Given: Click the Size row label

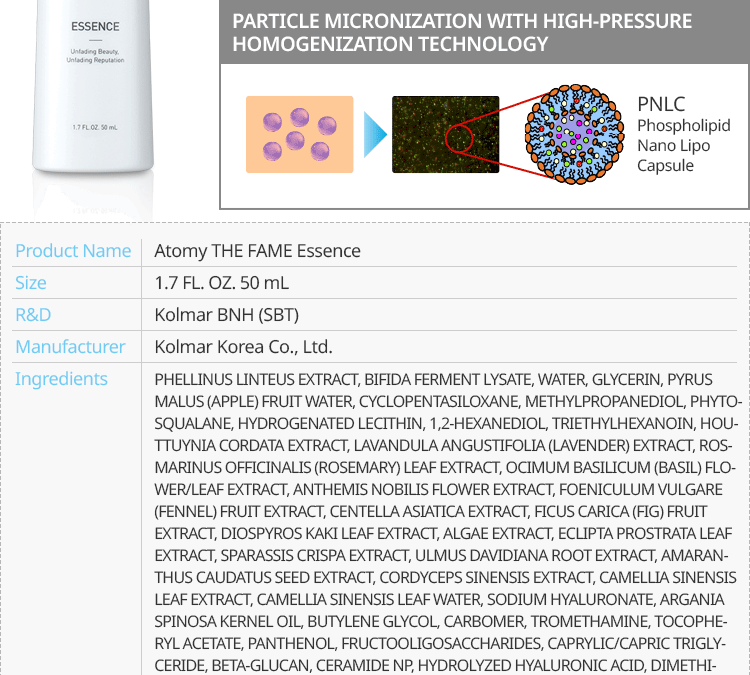Looking at the screenshot, I should (31, 282).
